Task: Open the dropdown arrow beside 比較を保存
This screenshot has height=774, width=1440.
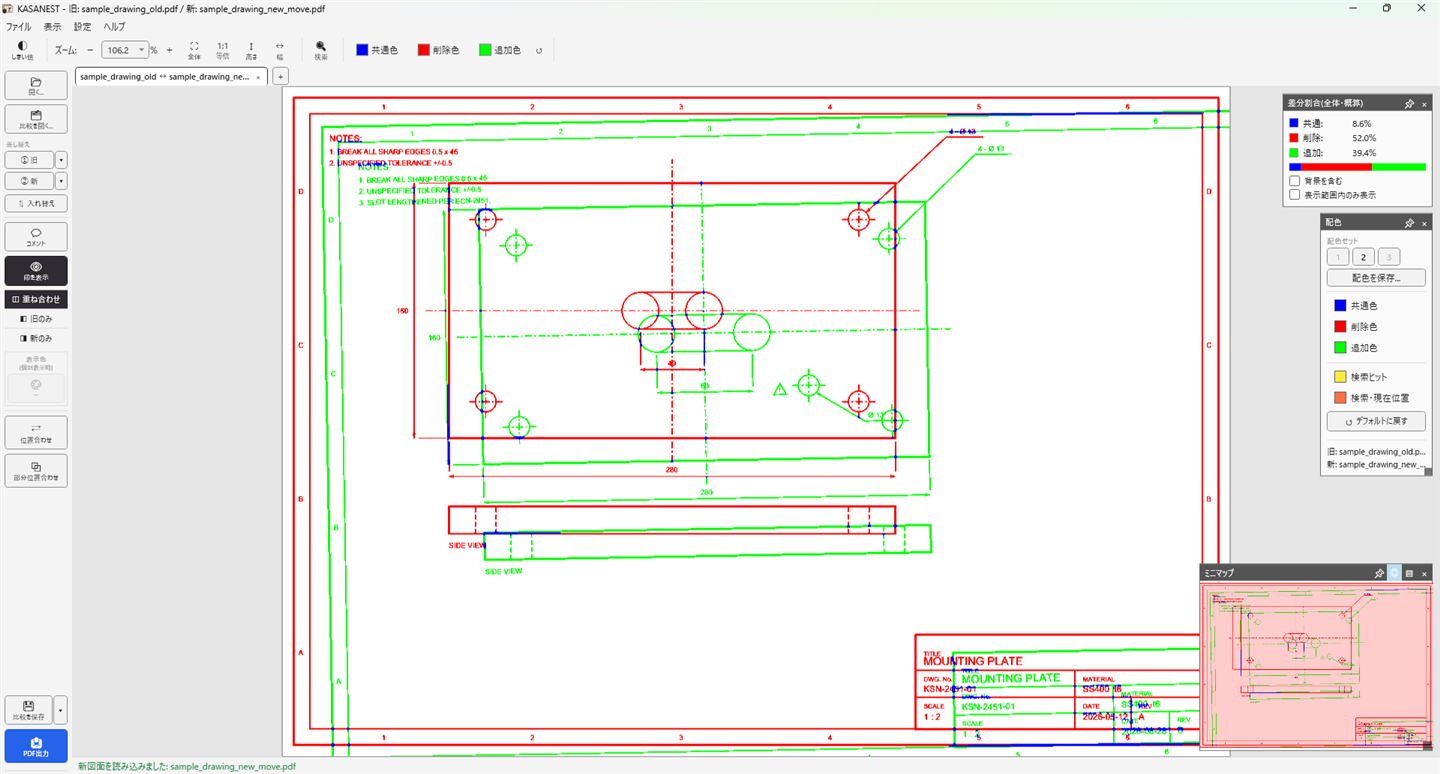Action: pos(61,710)
